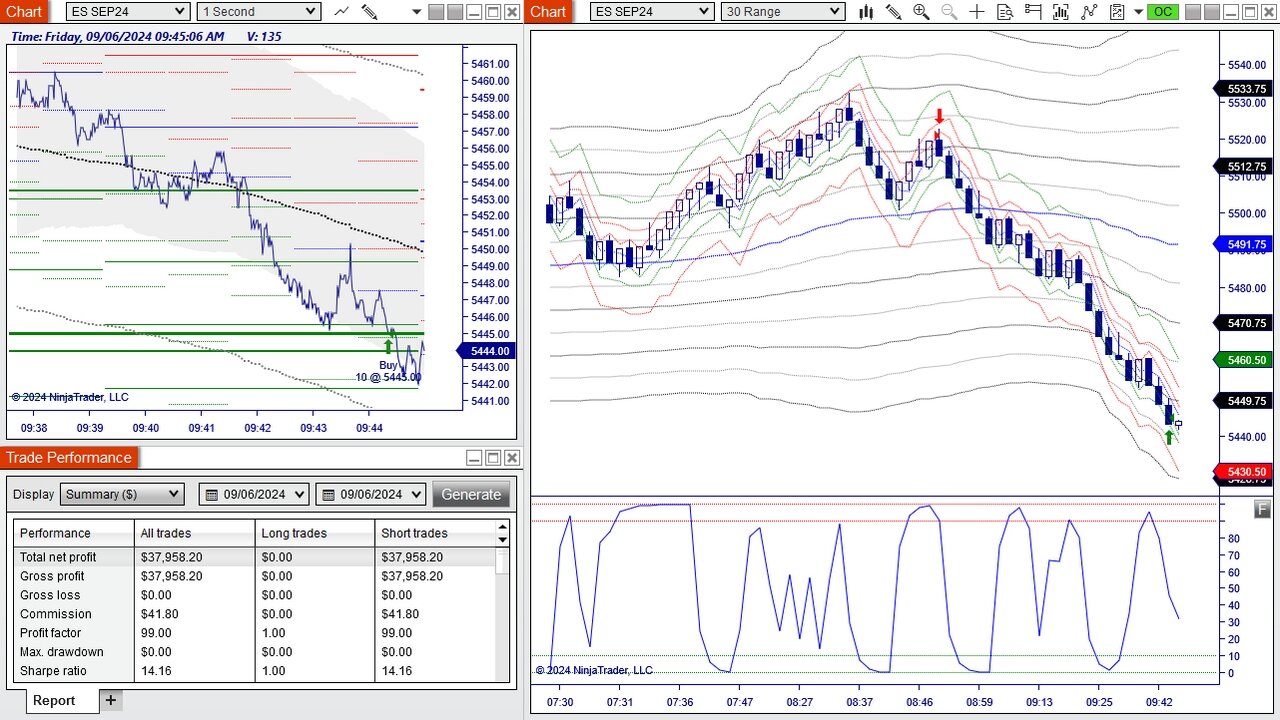
Task: Click Short trades column header
Action: coord(435,533)
